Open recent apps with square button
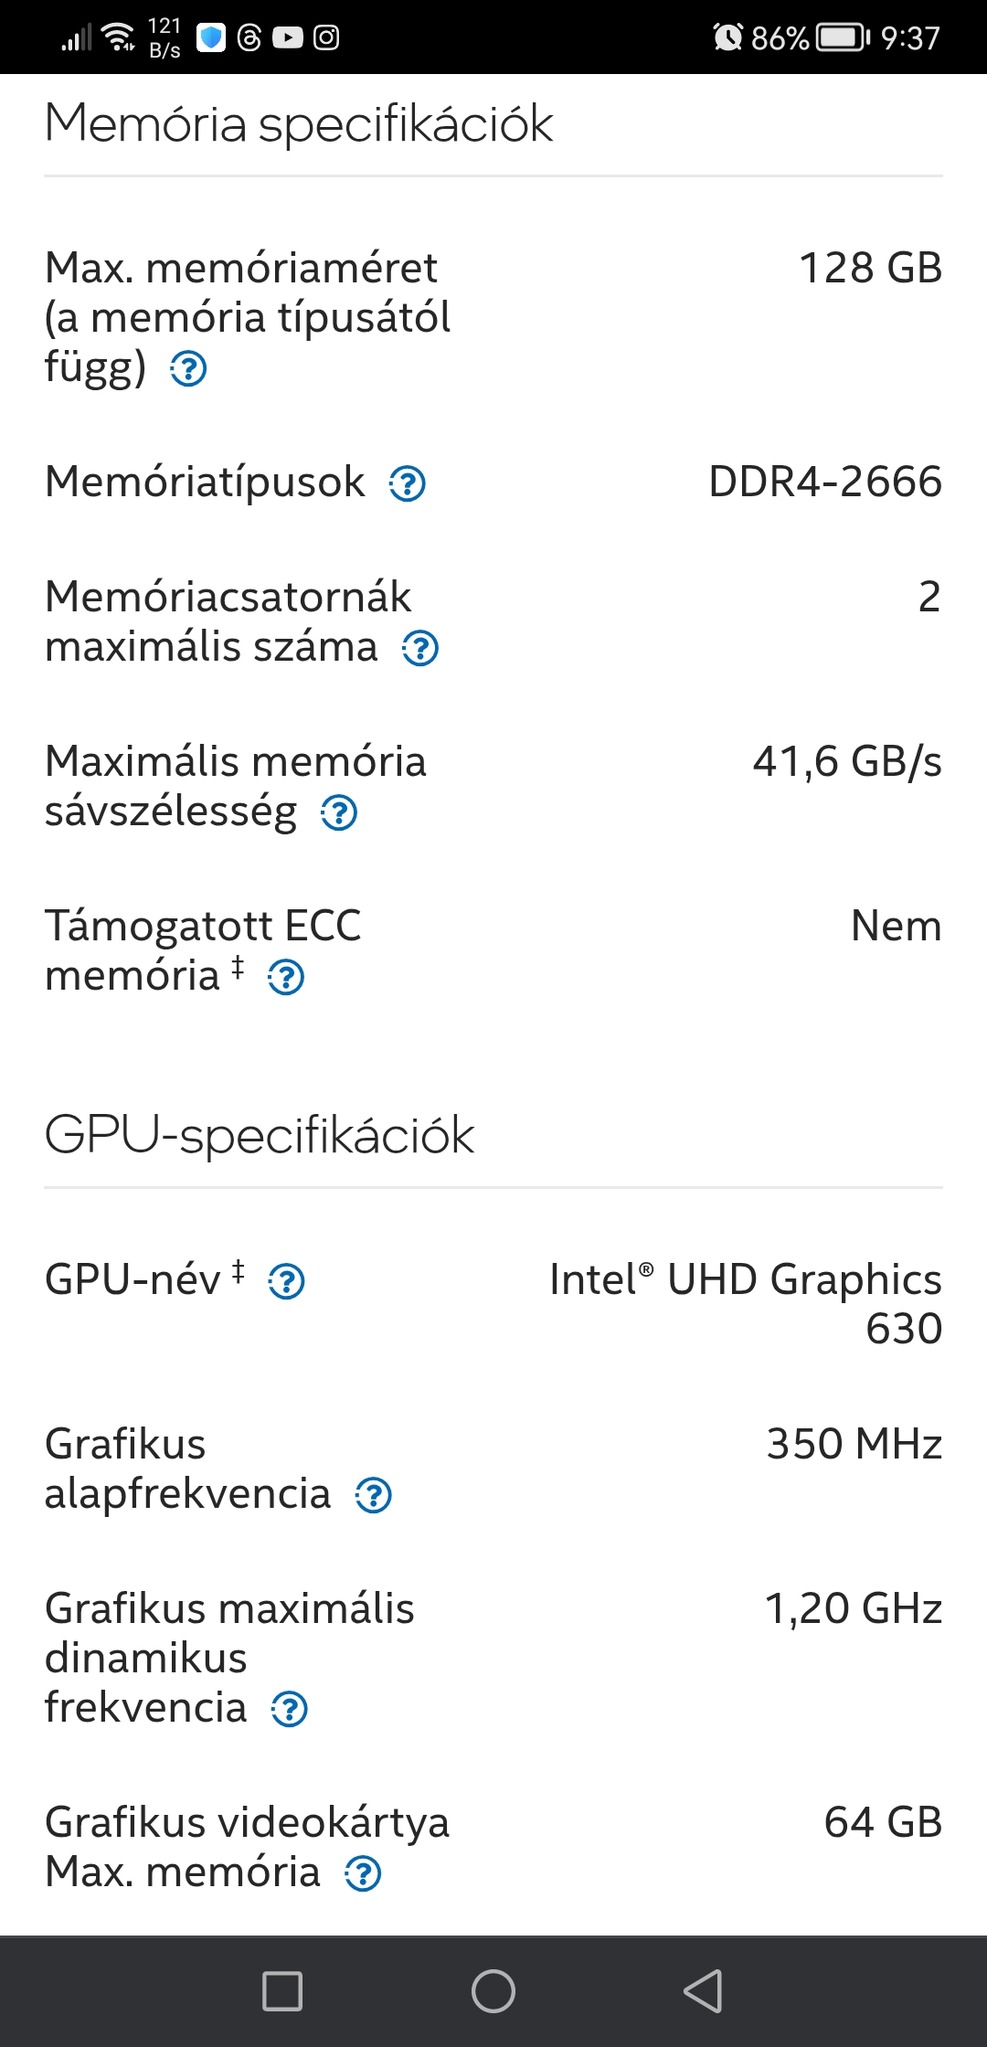 [282, 1991]
